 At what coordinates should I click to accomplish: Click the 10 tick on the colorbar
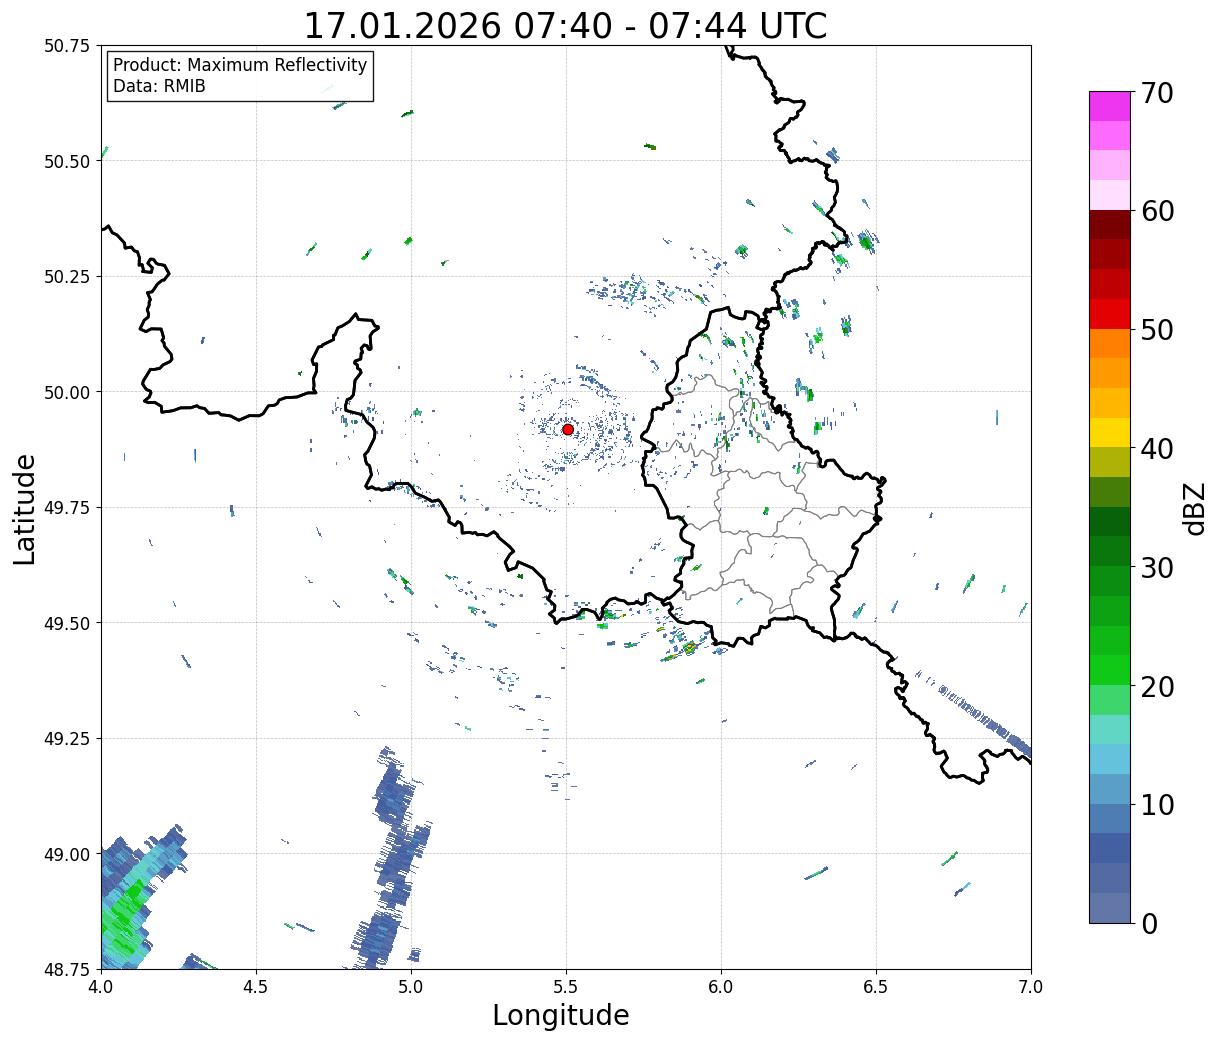(x=1157, y=804)
